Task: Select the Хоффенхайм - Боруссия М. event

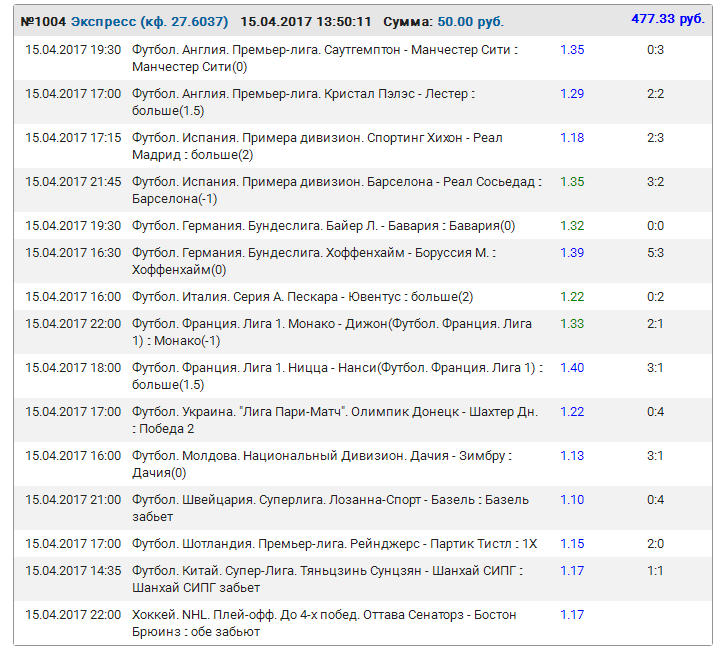Action: (x=314, y=261)
